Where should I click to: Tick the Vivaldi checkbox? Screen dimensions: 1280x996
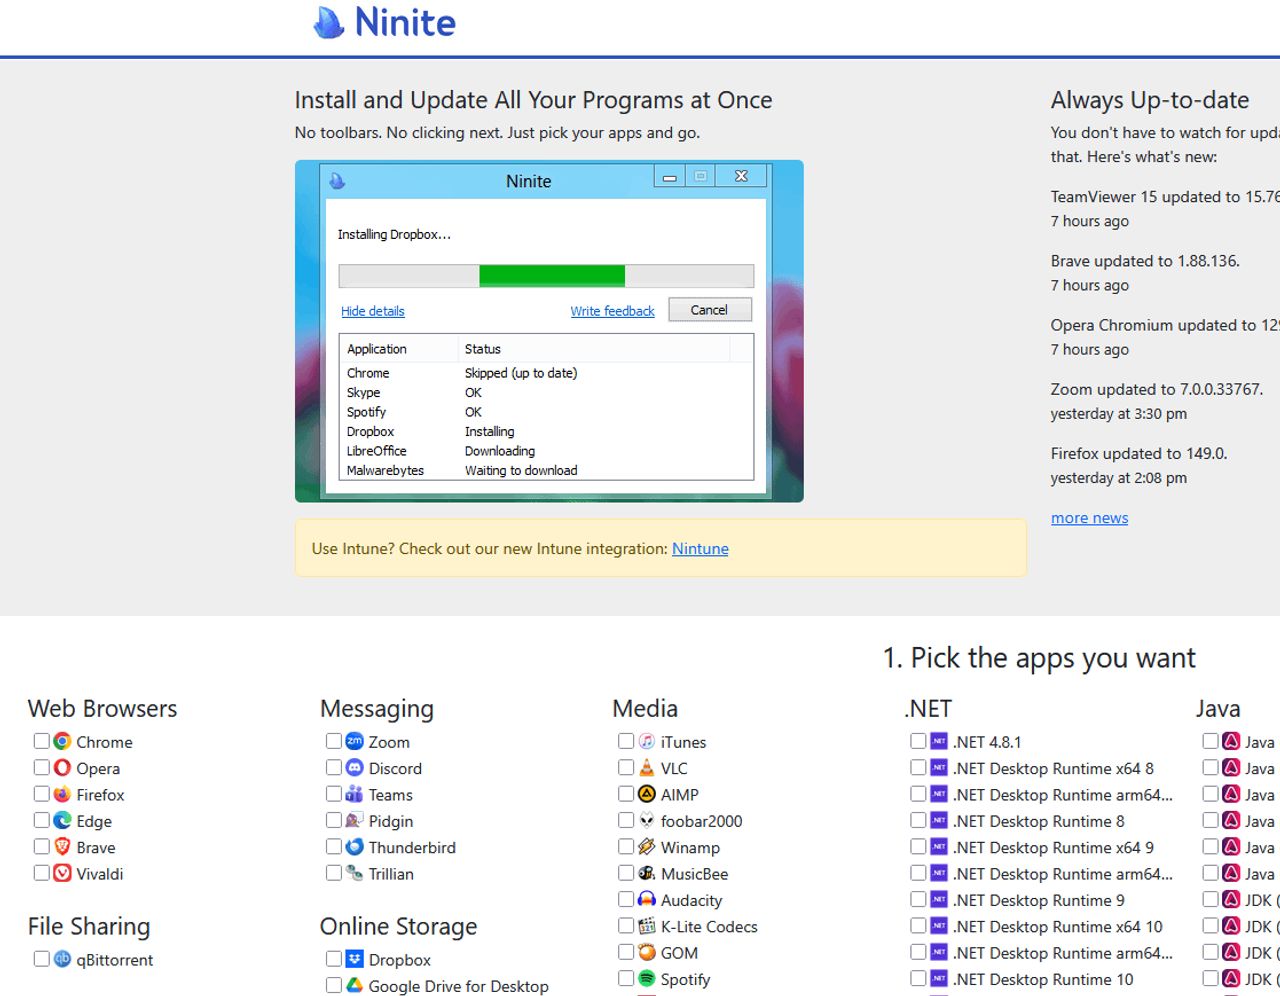(x=41, y=873)
